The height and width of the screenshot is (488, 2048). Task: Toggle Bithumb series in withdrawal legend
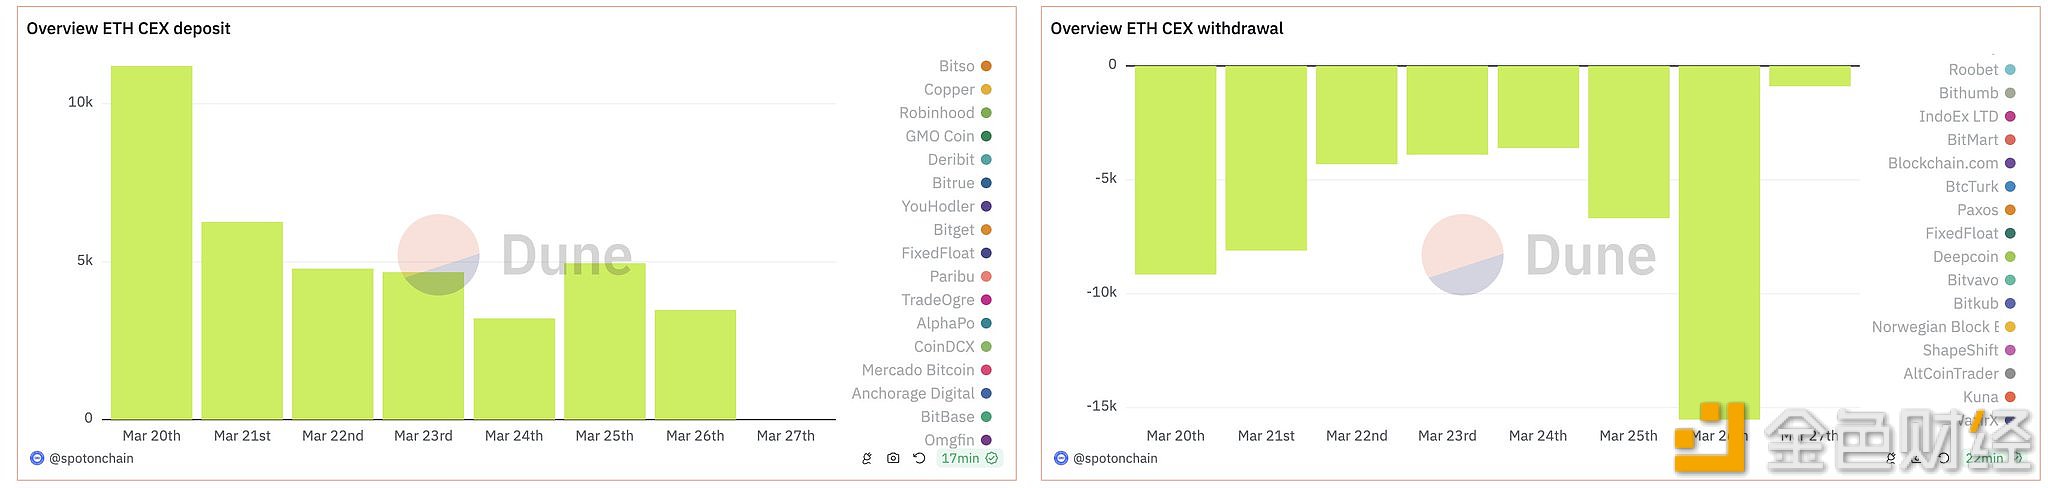[1968, 93]
